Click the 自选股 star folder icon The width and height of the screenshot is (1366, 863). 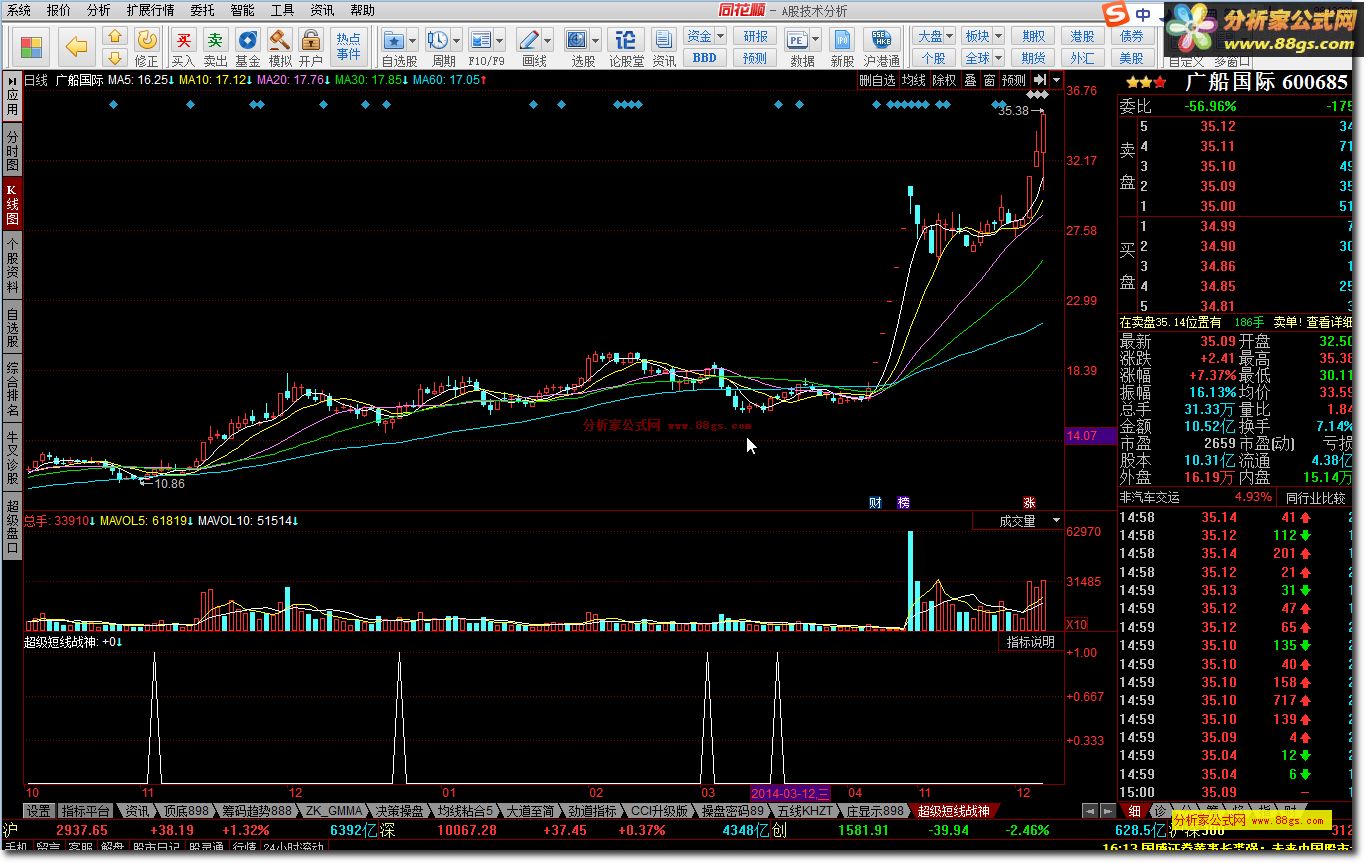click(395, 40)
